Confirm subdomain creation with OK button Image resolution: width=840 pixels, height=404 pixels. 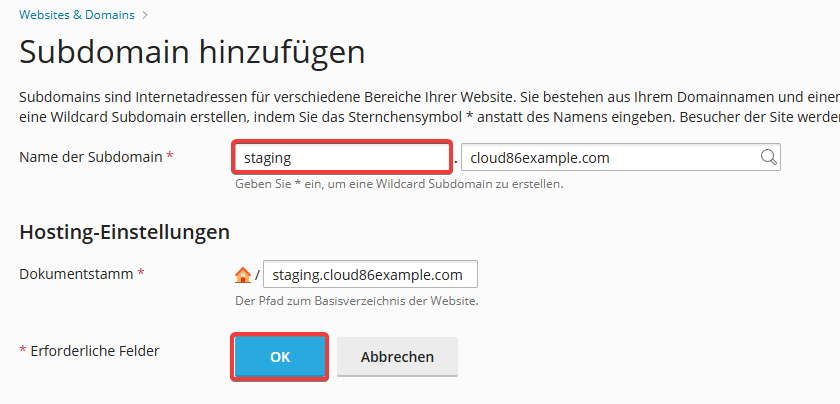[280, 357]
